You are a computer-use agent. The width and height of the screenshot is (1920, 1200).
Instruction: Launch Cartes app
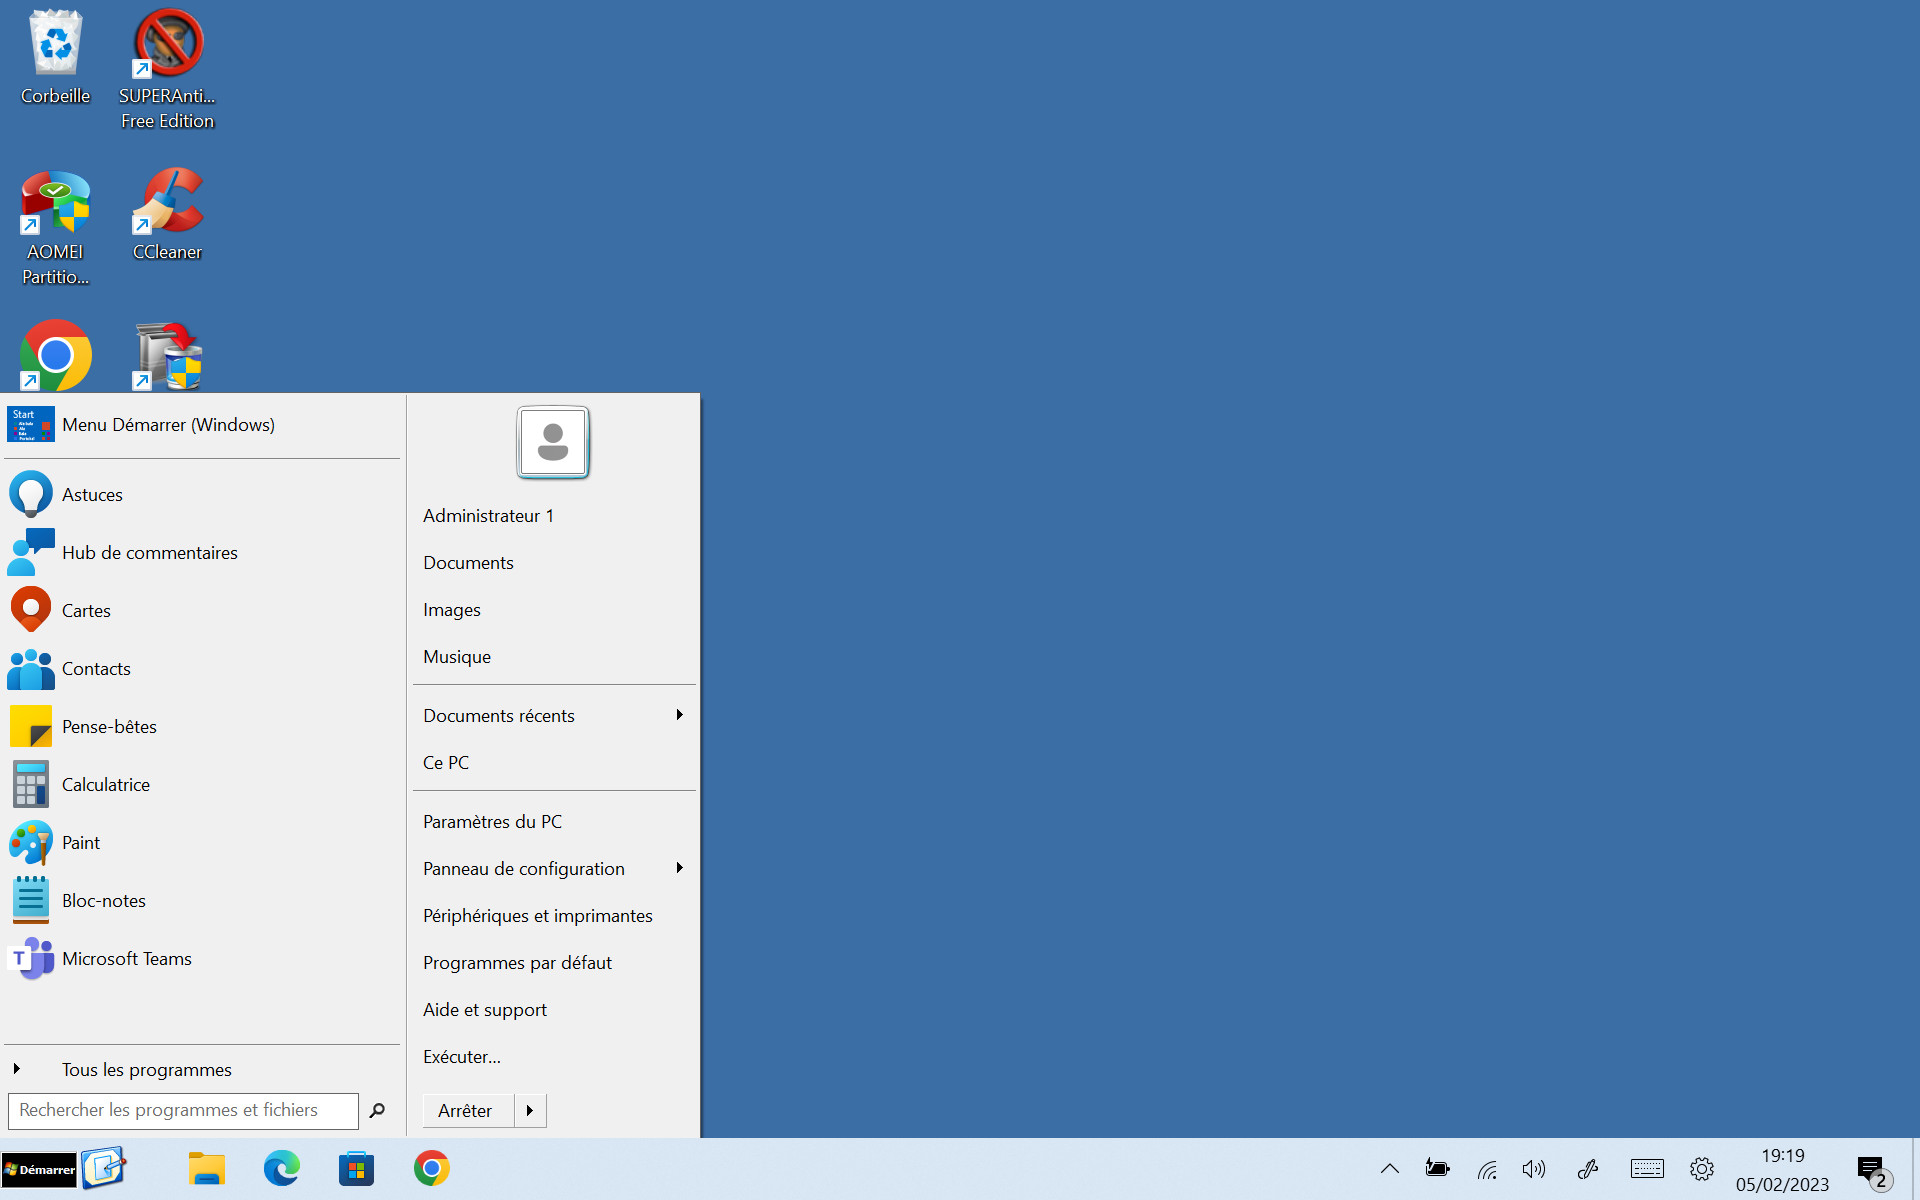(x=202, y=610)
